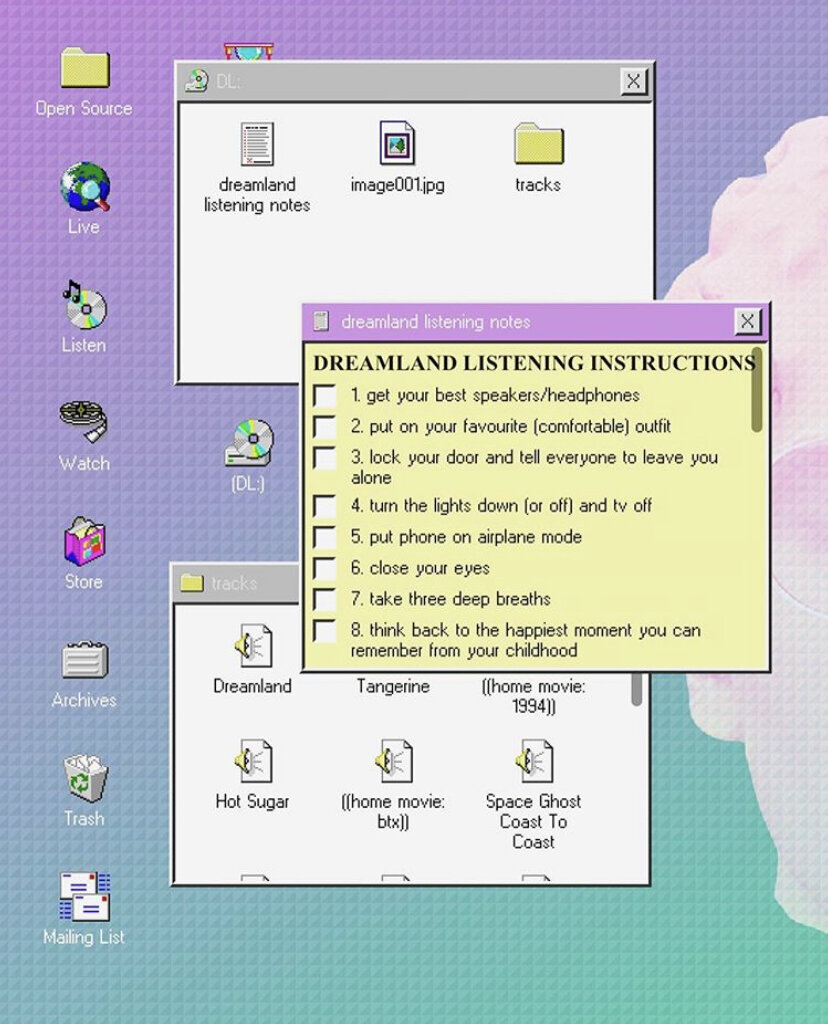Open the Live globe icon
Viewport: 828px width, 1024px height.
tap(85, 187)
